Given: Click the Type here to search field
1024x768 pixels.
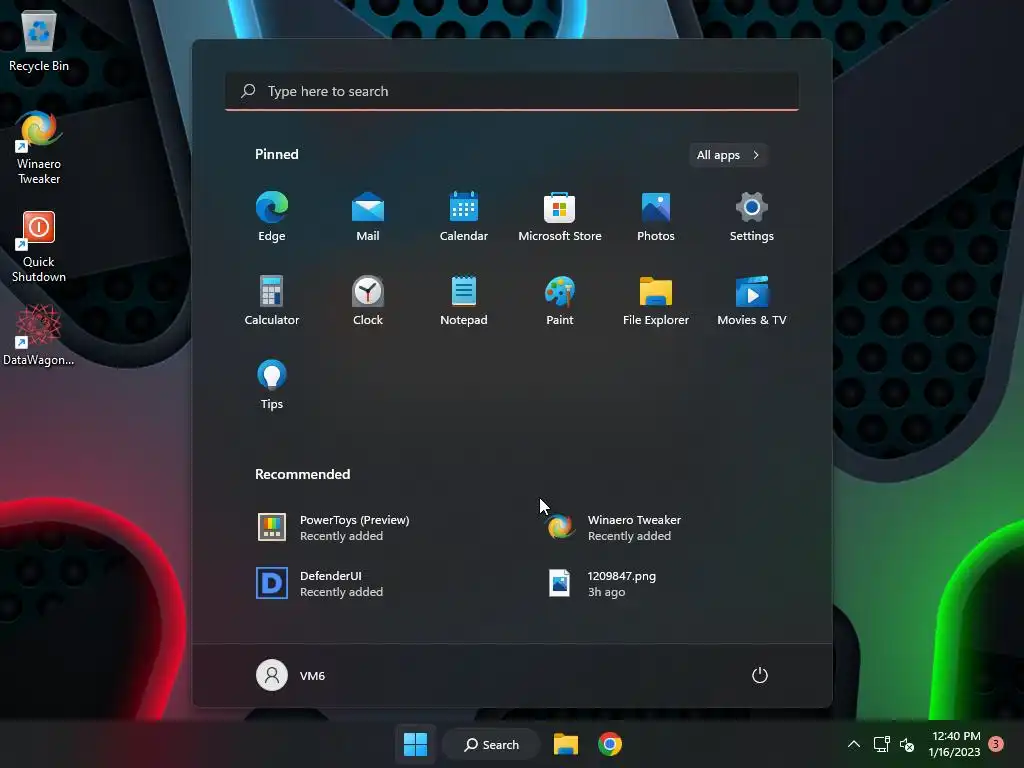Looking at the screenshot, I should (x=512, y=91).
